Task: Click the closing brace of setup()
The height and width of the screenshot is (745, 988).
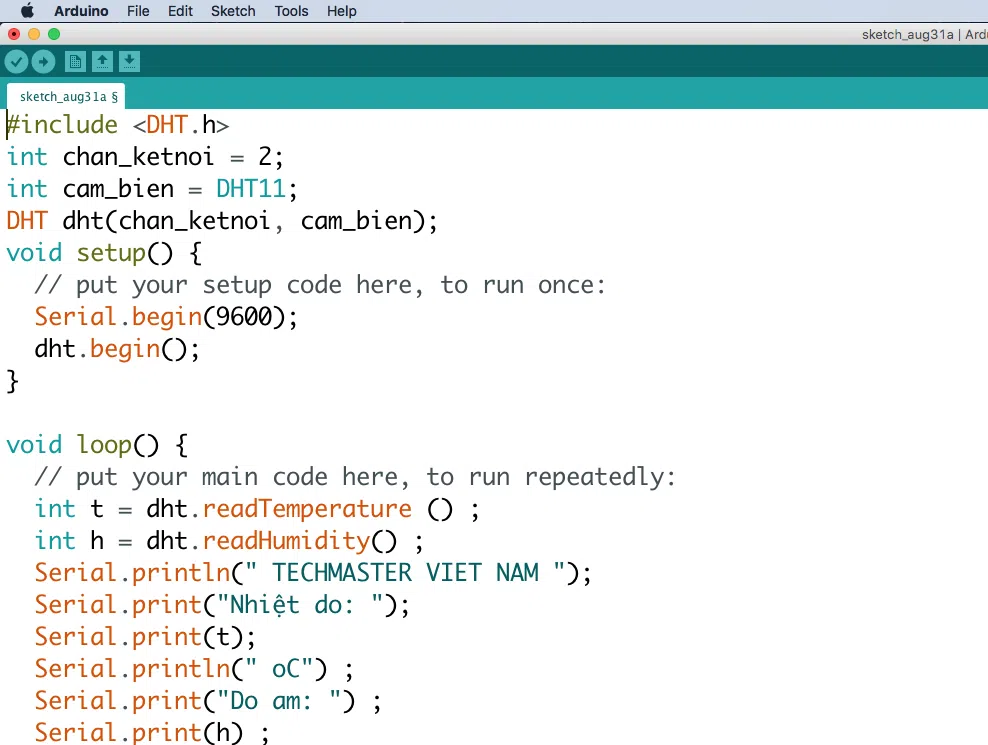Action: point(13,381)
